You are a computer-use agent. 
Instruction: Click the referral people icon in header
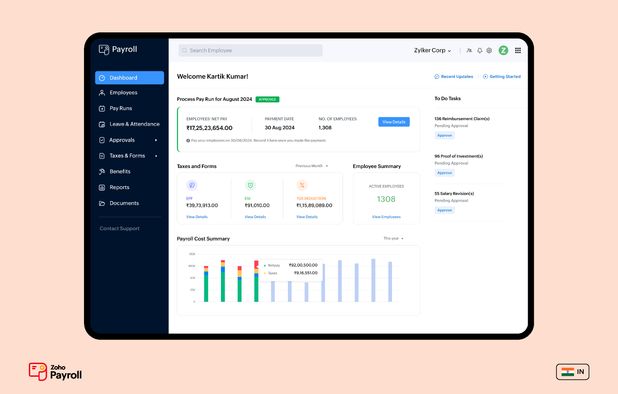(x=469, y=50)
